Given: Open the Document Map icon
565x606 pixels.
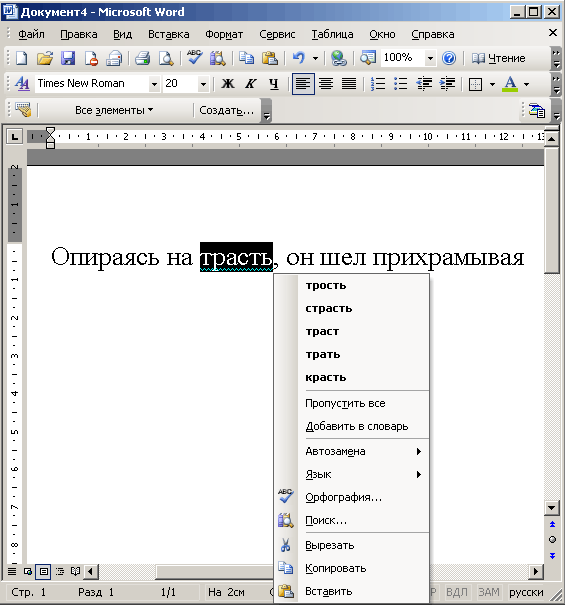Looking at the screenshot, I should [x=368, y=58].
